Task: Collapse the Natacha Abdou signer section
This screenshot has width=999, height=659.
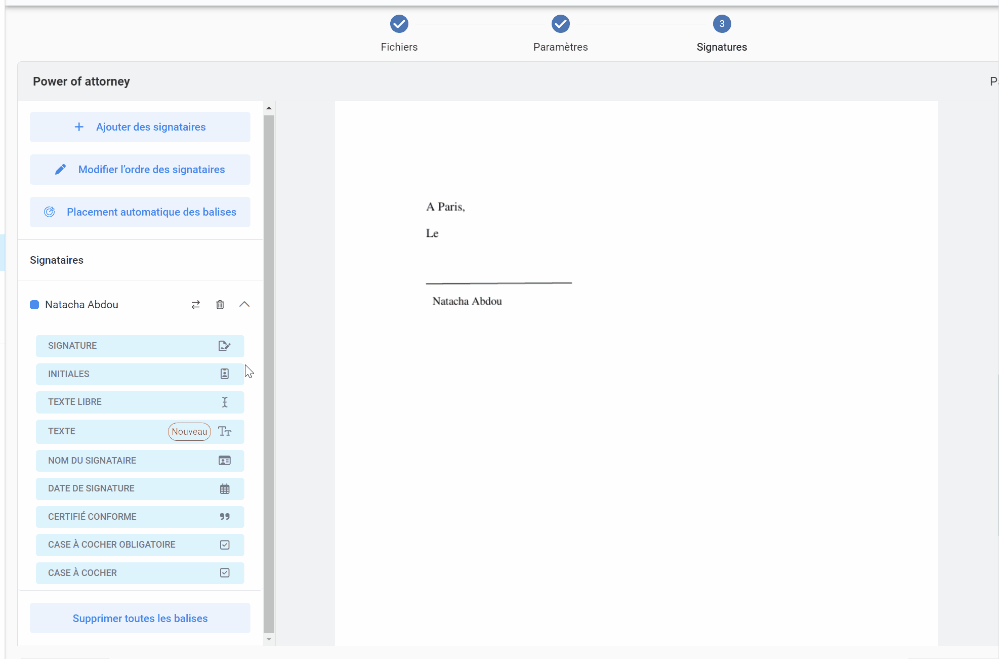Action: pyautogui.click(x=244, y=305)
